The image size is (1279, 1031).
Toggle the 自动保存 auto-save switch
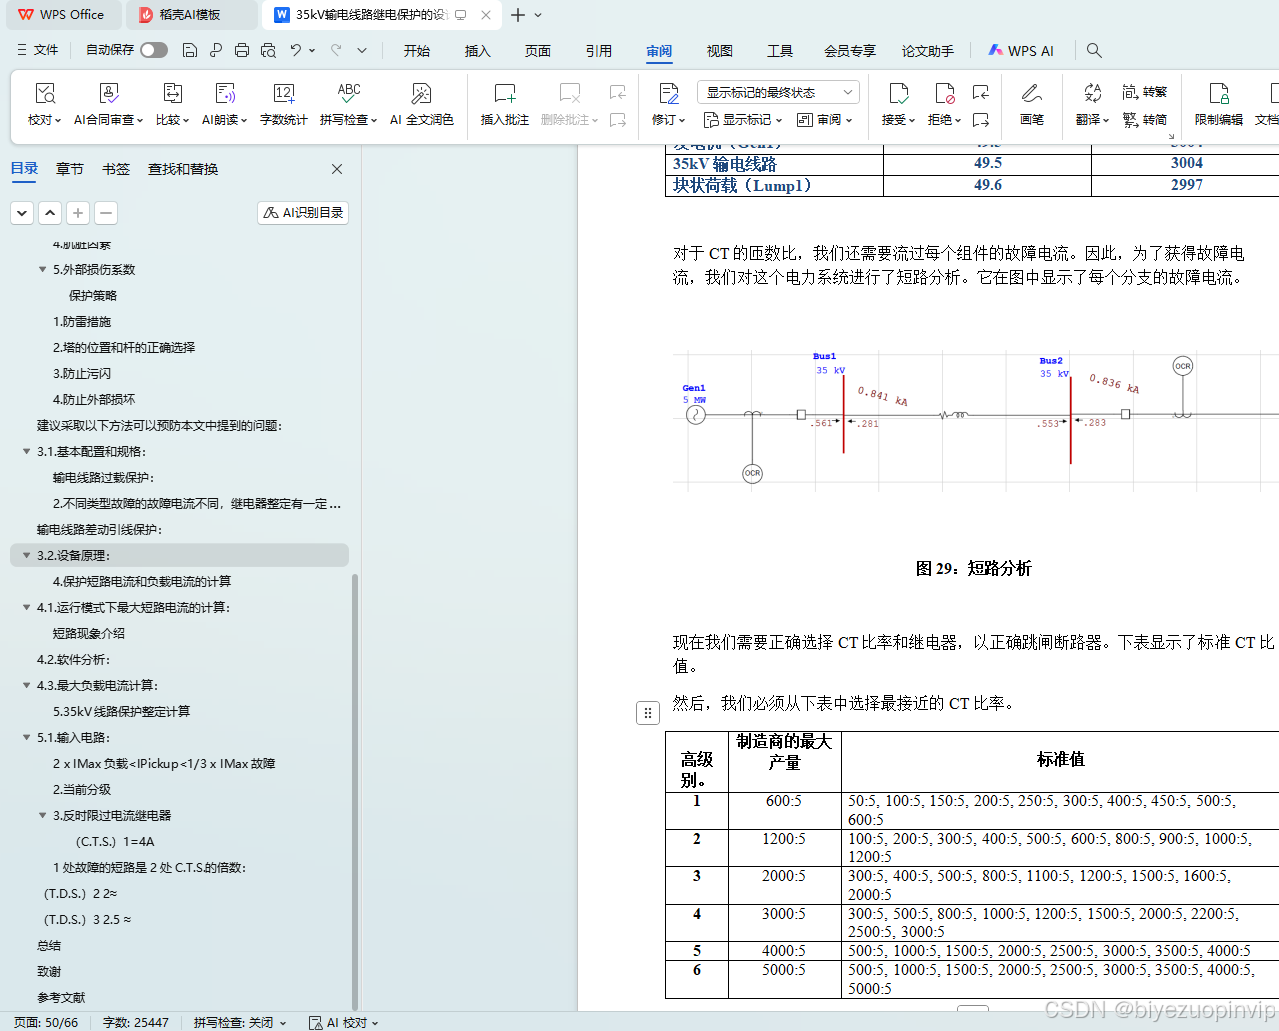click(x=154, y=50)
